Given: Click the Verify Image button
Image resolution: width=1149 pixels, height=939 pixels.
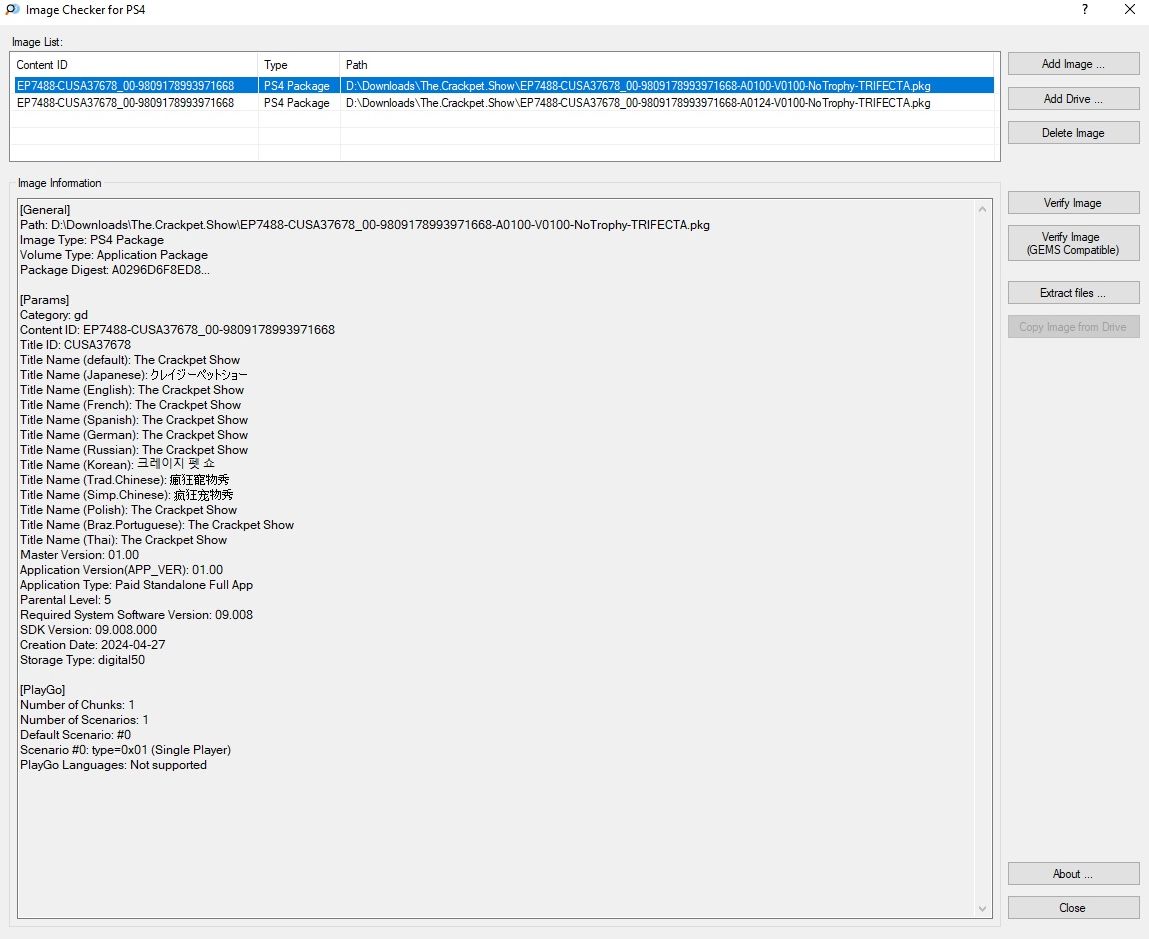Looking at the screenshot, I should coord(1073,203).
